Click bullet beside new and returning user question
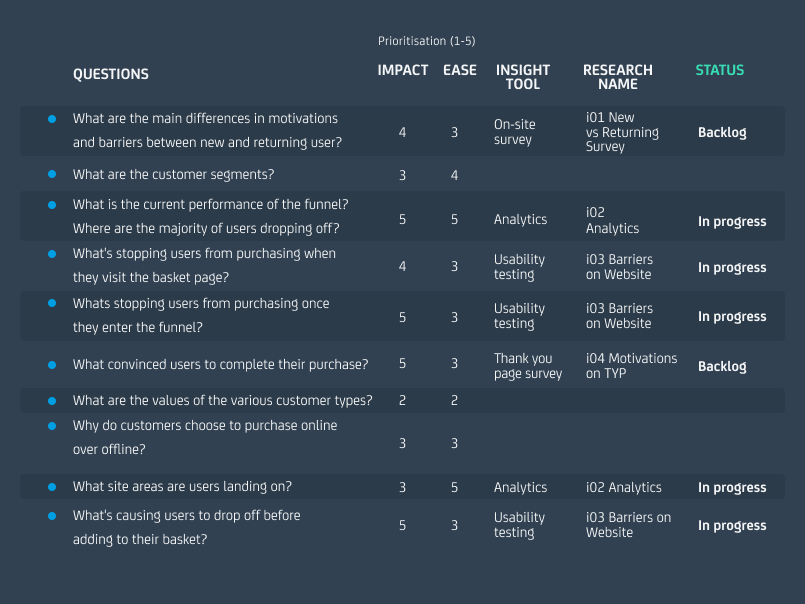This screenshot has height=604, width=805. point(52,118)
